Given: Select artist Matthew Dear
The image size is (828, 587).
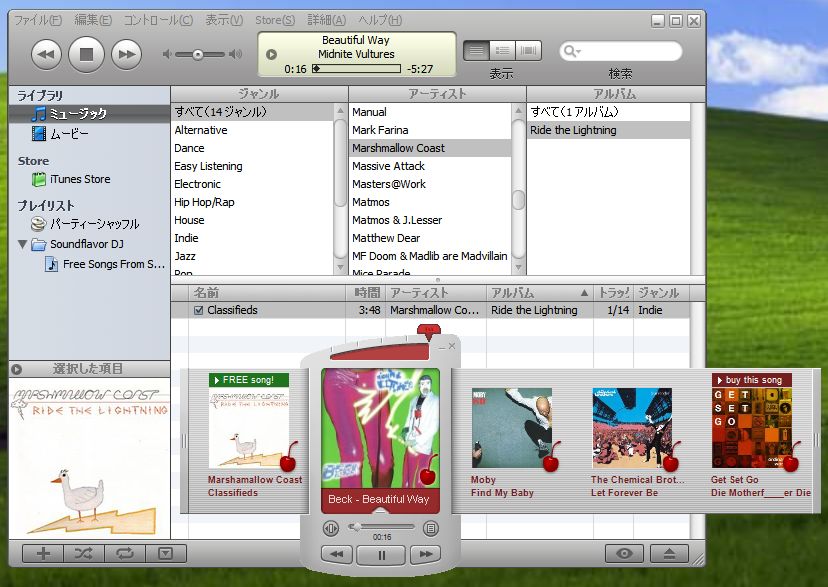Looking at the screenshot, I should (x=430, y=238).
